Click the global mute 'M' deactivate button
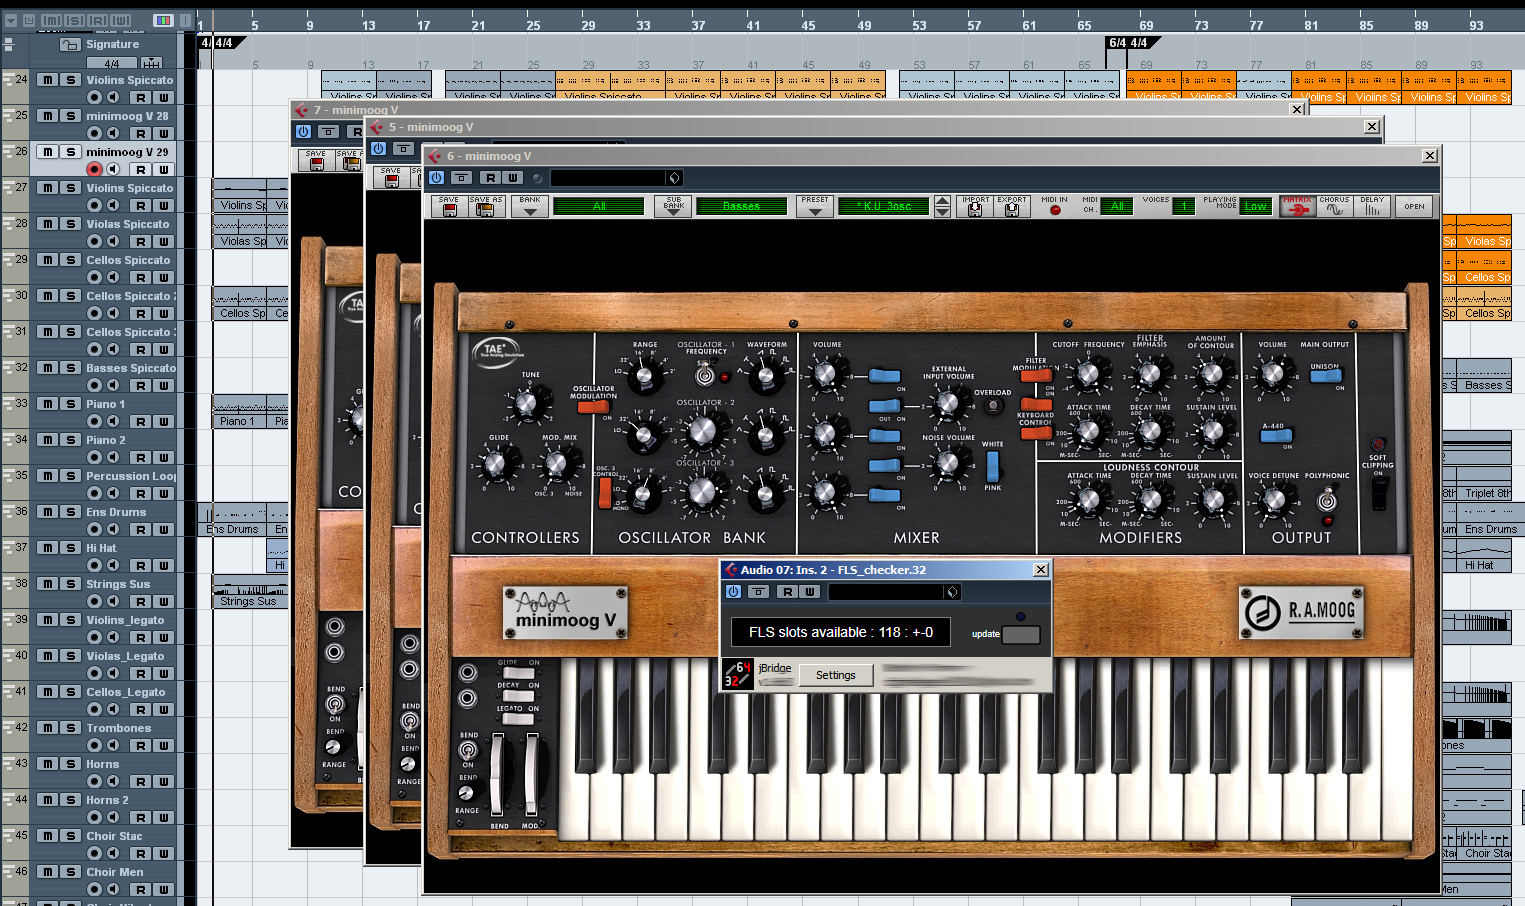Image resolution: width=1525 pixels, height=906 pixels. click(x=51, y=20)
